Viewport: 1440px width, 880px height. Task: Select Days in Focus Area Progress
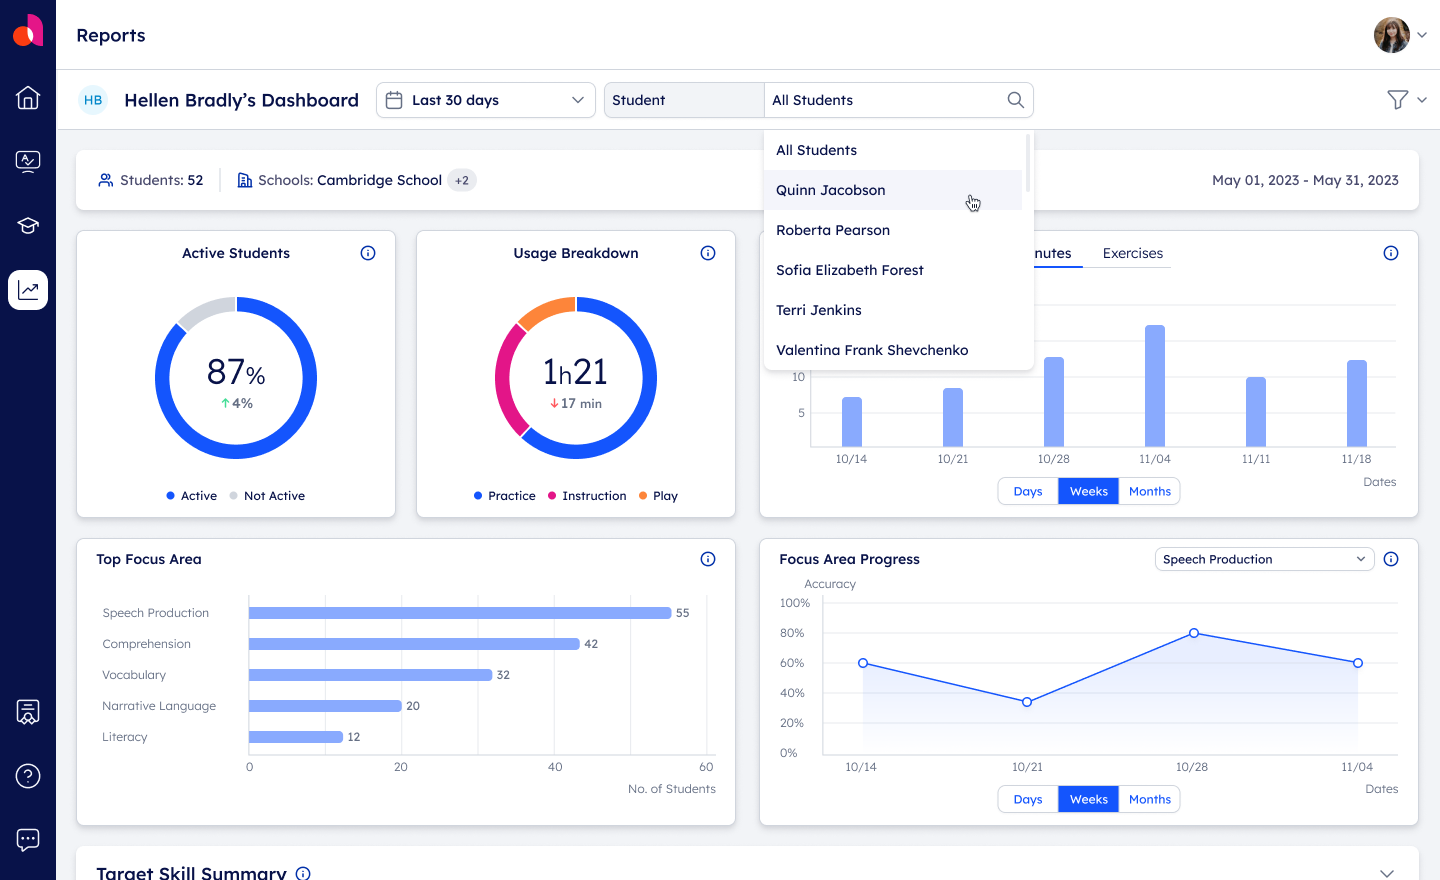1028,799
